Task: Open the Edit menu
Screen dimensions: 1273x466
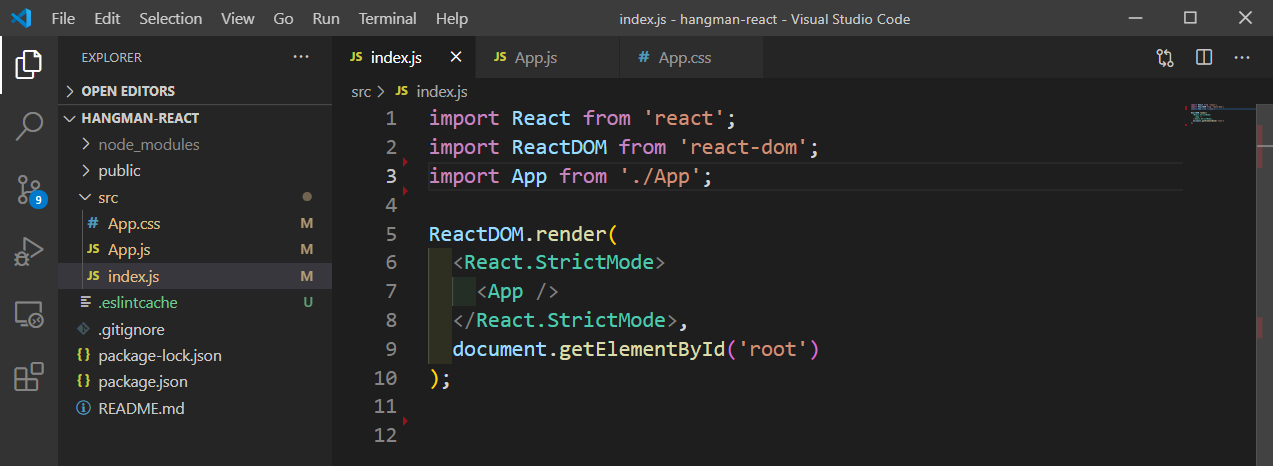Action: [108, 18]
